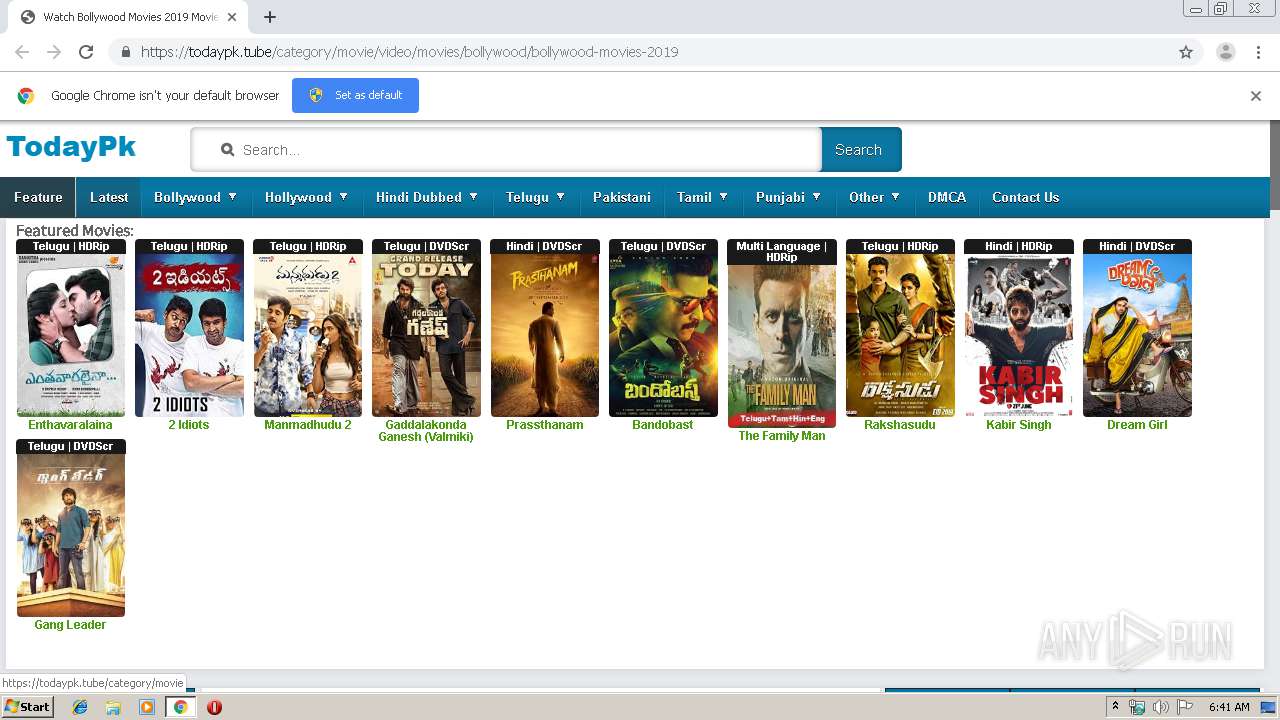Viewport: 1280px width, 720px height.
Task: Click the blue Search button
Action: click(861, 149)
